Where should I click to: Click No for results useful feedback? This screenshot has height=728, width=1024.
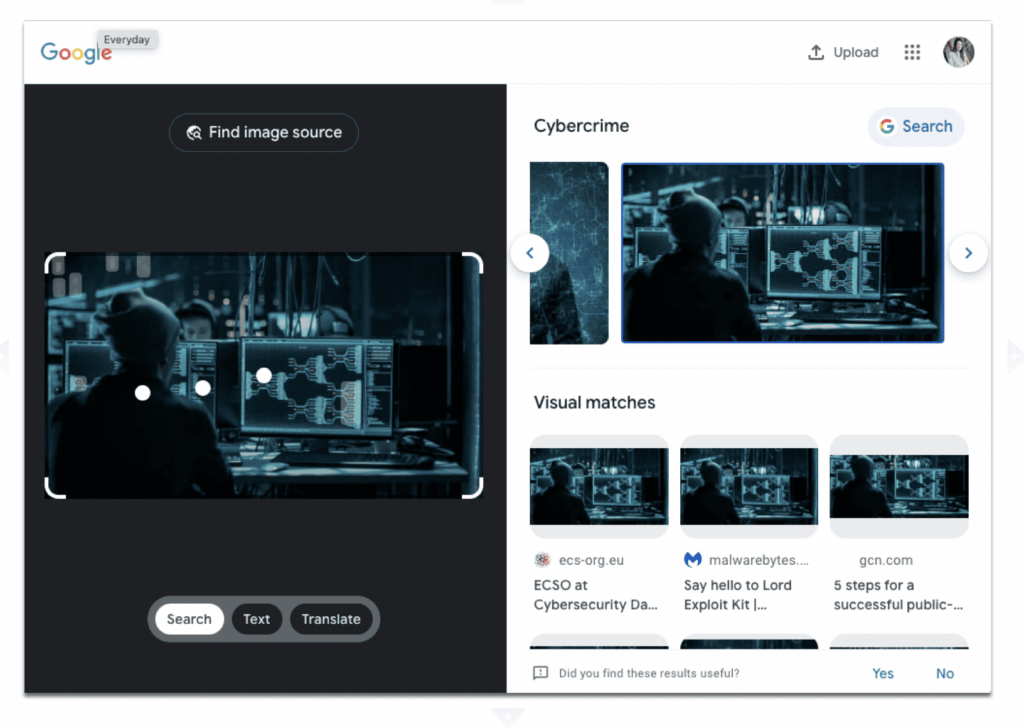pyautogui.click(x=944, y=673)
